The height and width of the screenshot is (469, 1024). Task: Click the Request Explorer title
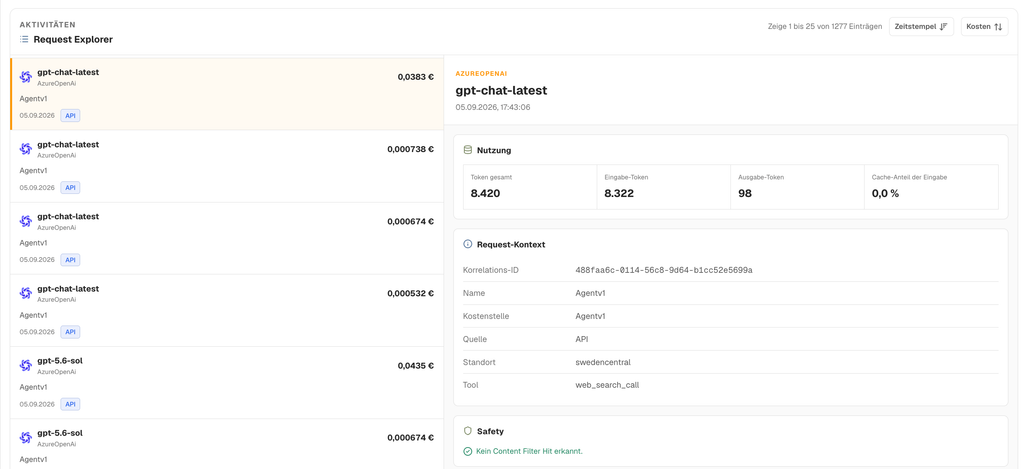(x=73, y=40)
